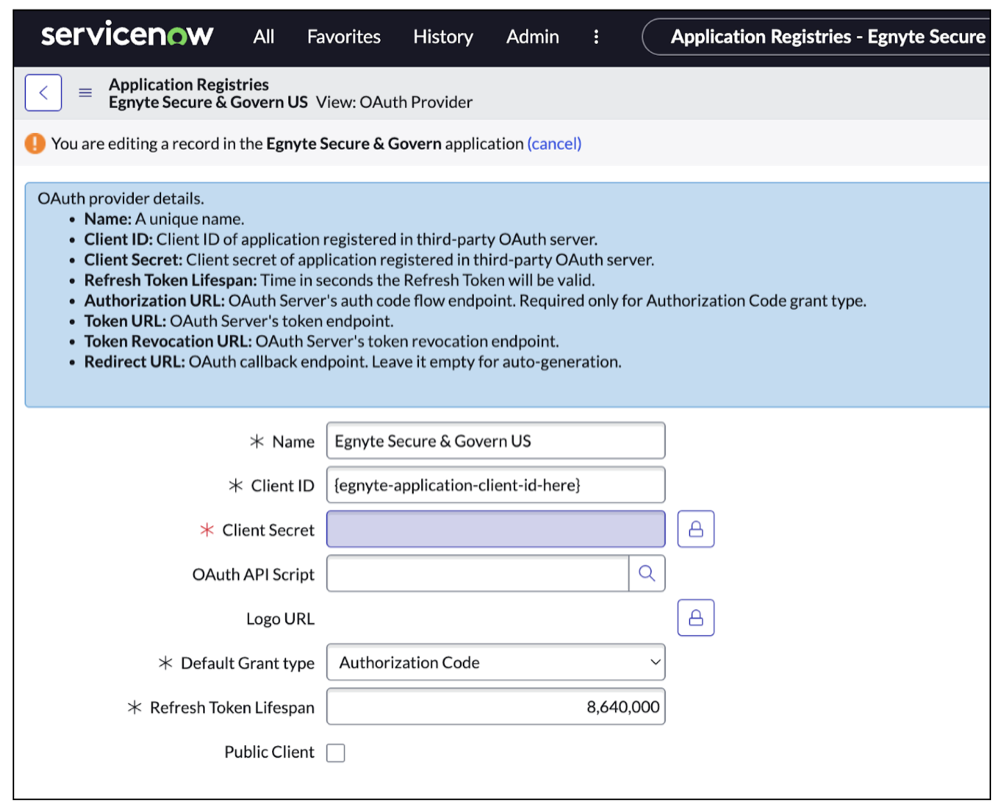
Task: Click the back navigation arrow
Action: pyautogui.click(x=43, y=92)
